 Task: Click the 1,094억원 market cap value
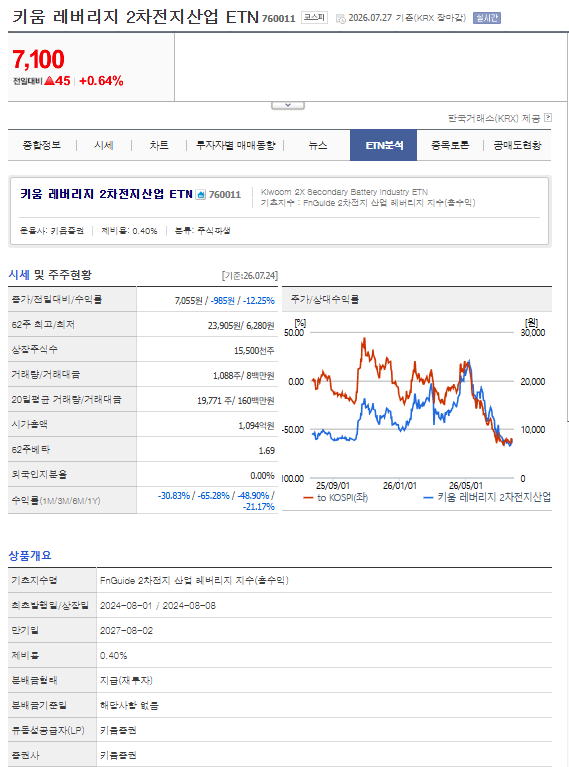click(256, 425)
